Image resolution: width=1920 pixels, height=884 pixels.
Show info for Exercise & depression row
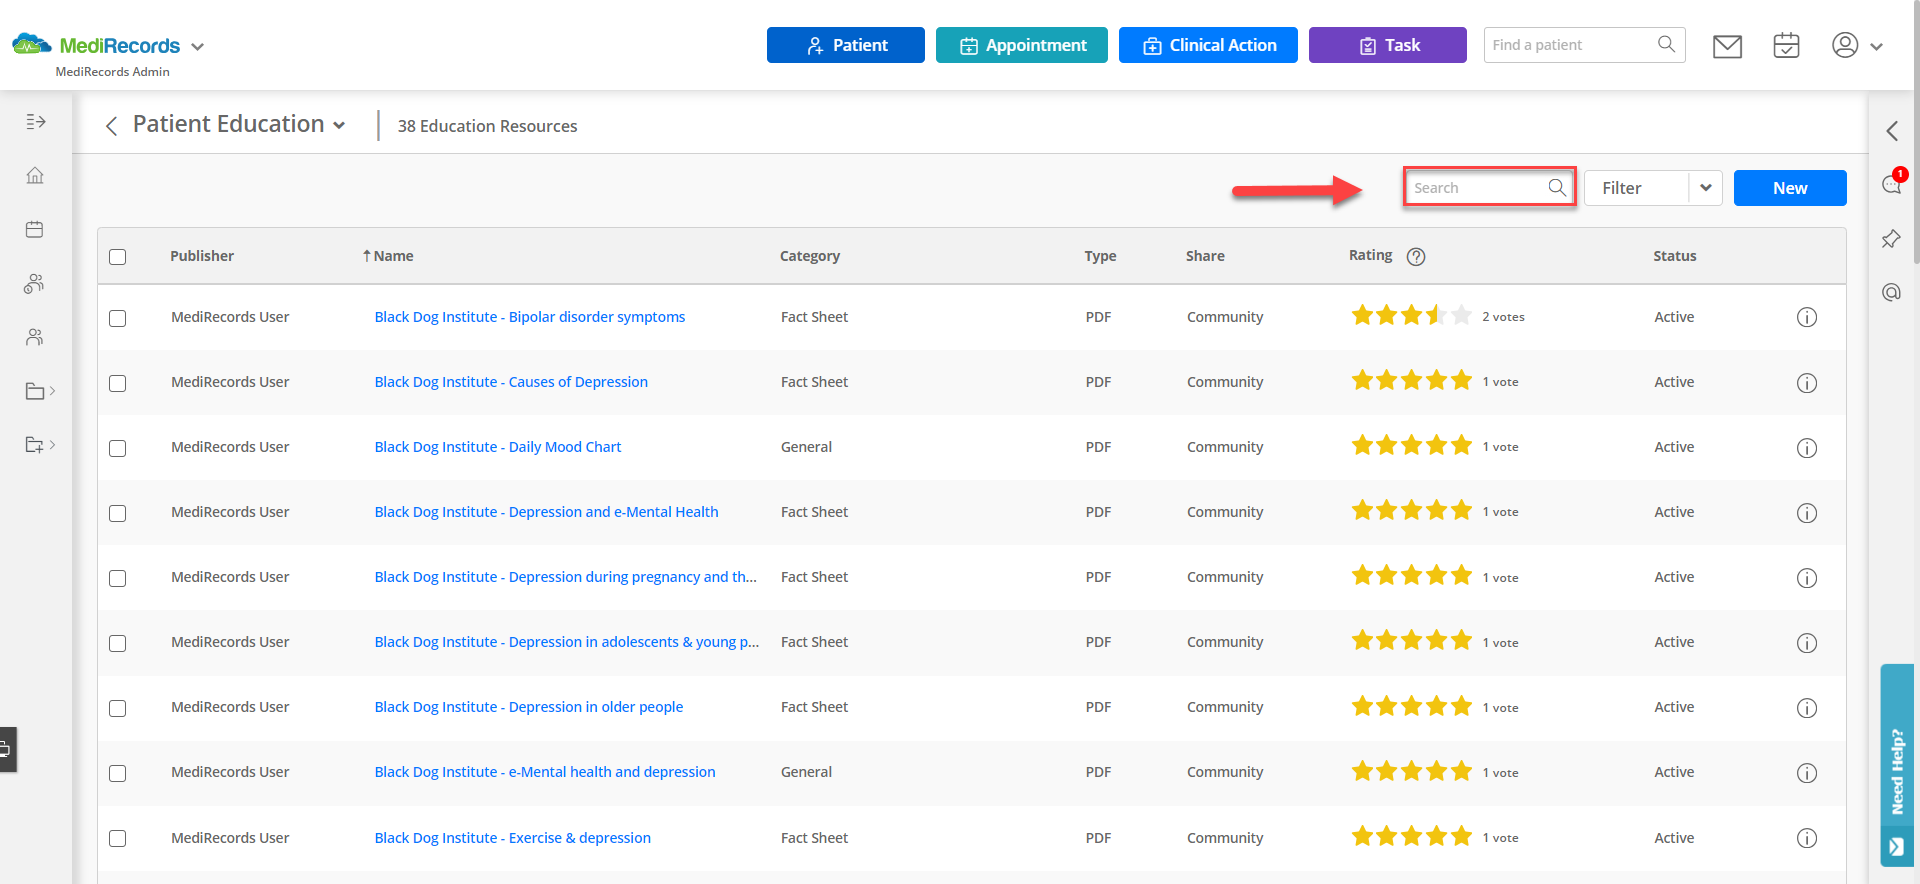coord(1807,838)
